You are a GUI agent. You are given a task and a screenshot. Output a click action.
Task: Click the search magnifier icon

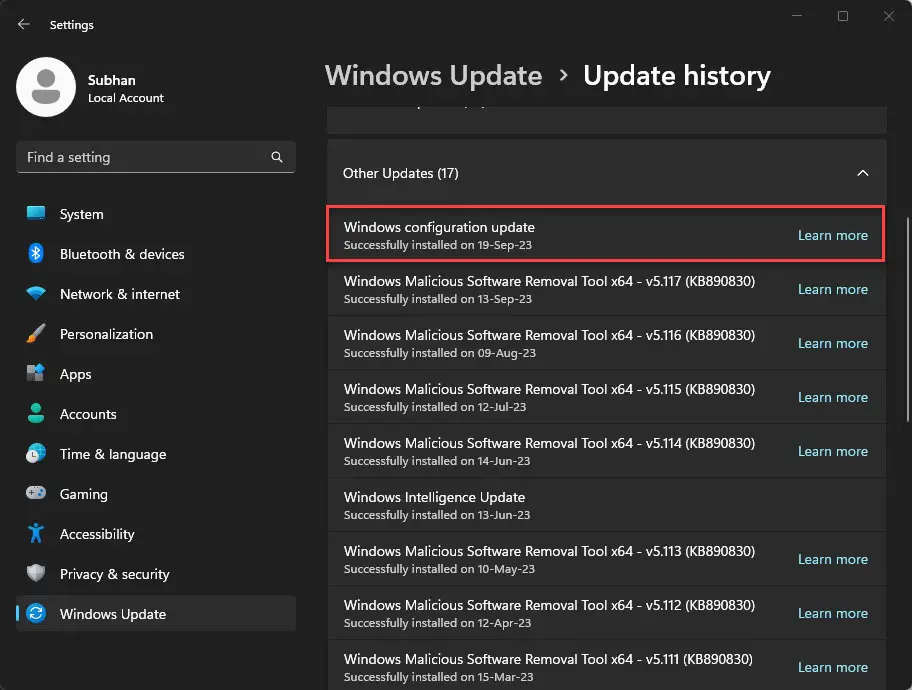(277, 157)
